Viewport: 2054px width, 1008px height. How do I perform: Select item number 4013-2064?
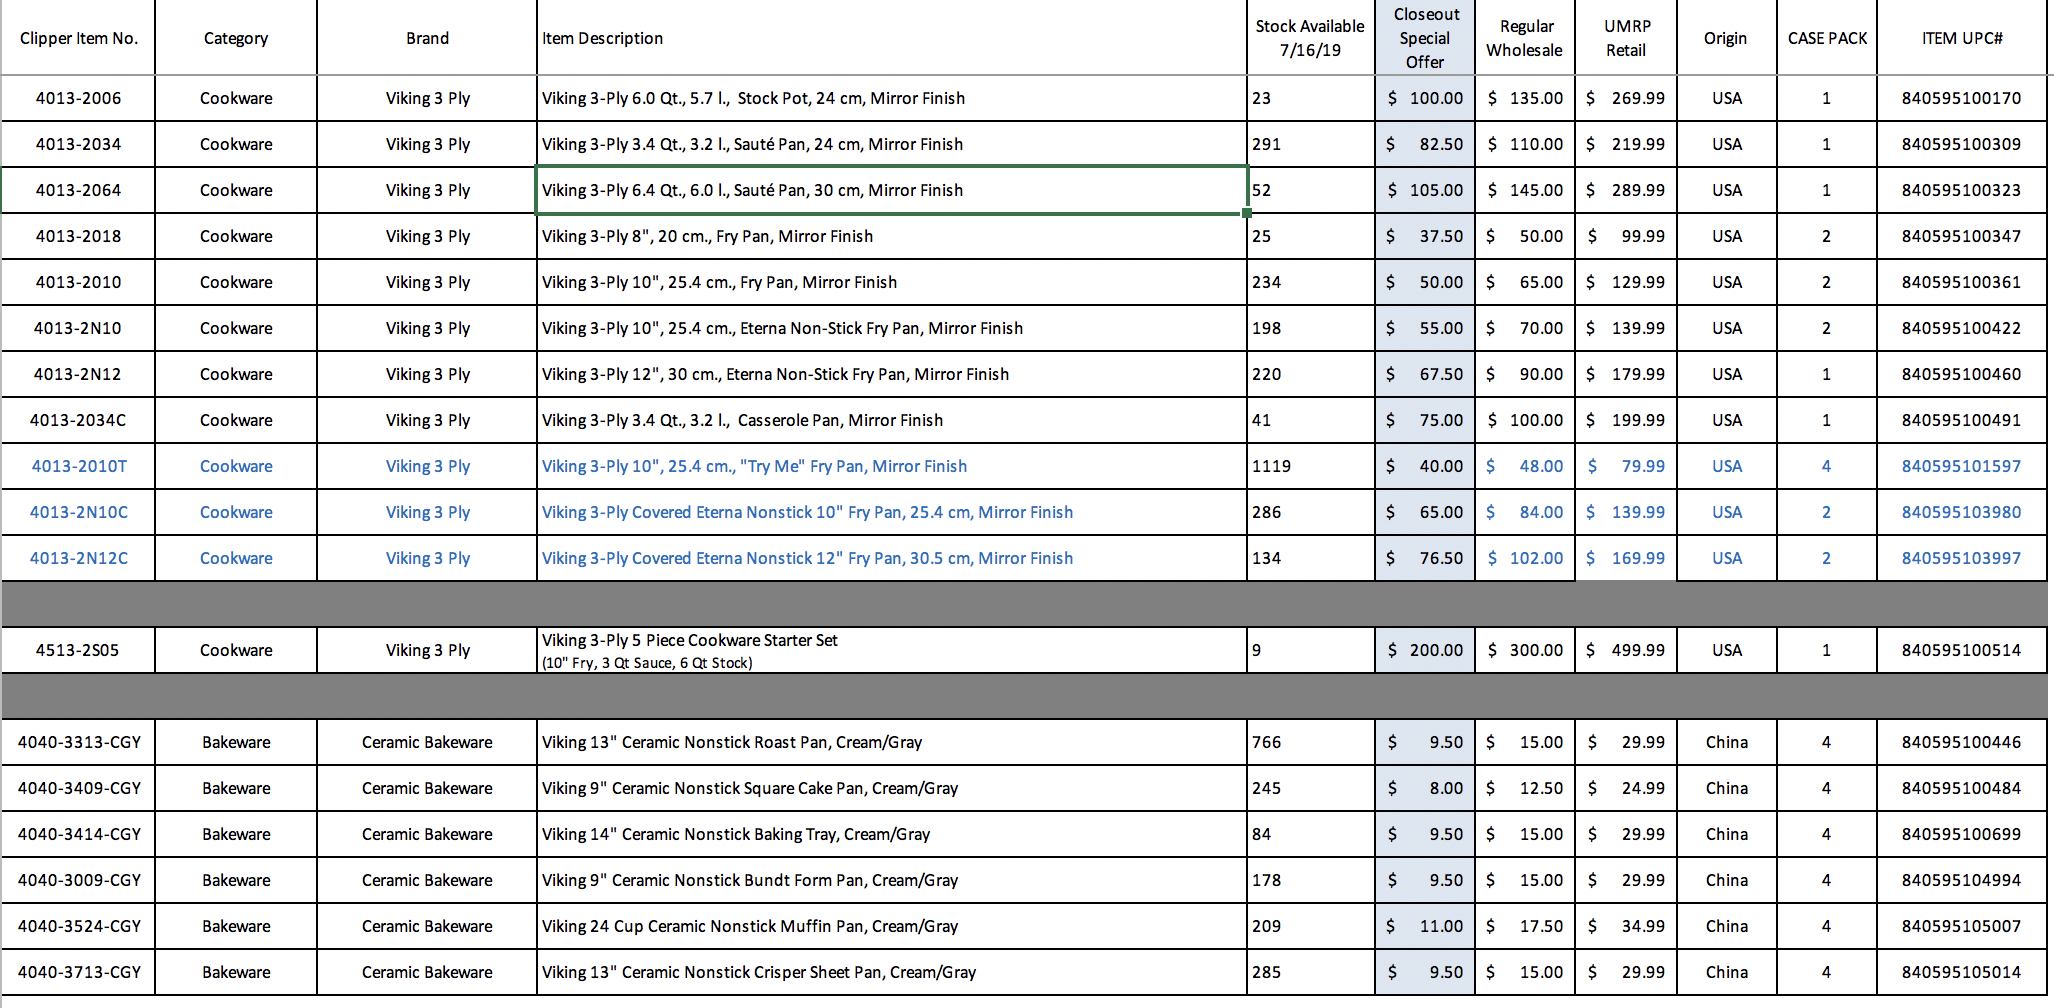click(x=79, y=190)
